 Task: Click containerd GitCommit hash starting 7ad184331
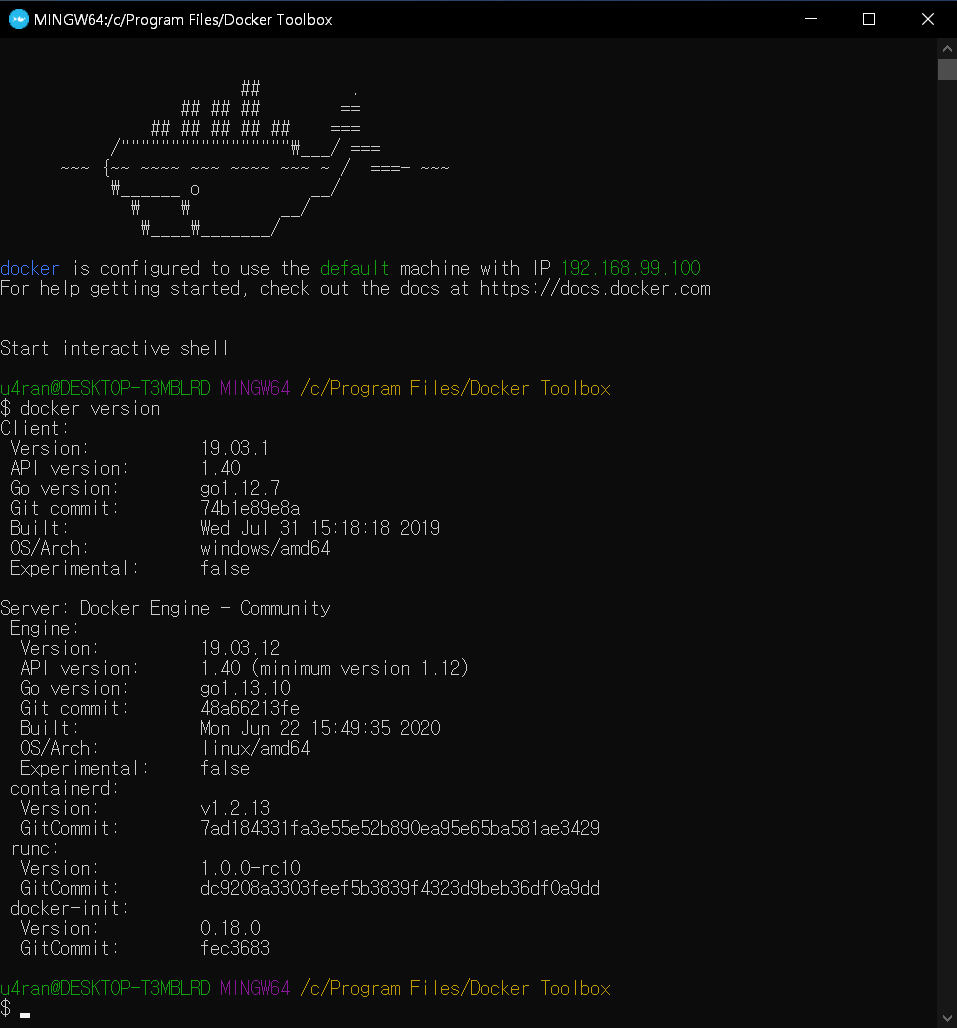(400, 828)
